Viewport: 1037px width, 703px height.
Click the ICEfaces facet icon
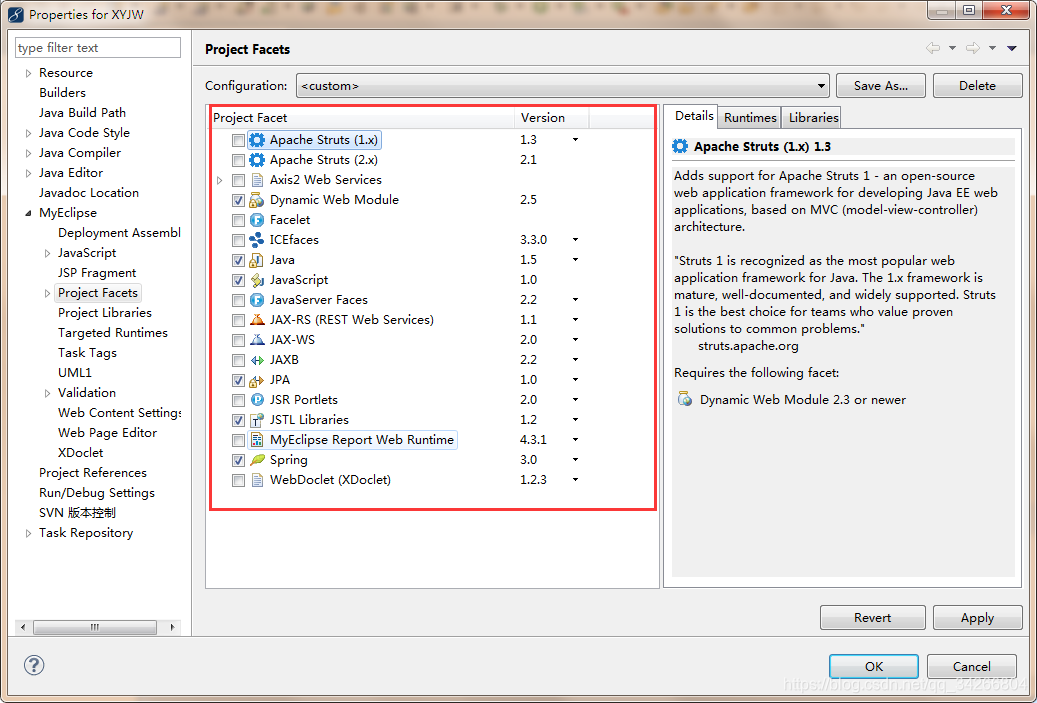click(257, 240)
